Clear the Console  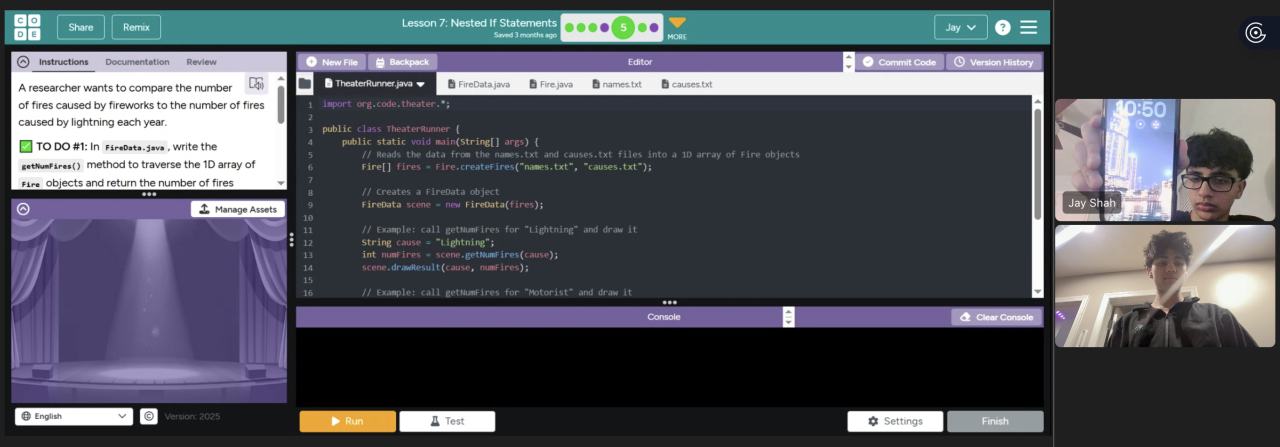pyautogui.click(x=996, y=317)
